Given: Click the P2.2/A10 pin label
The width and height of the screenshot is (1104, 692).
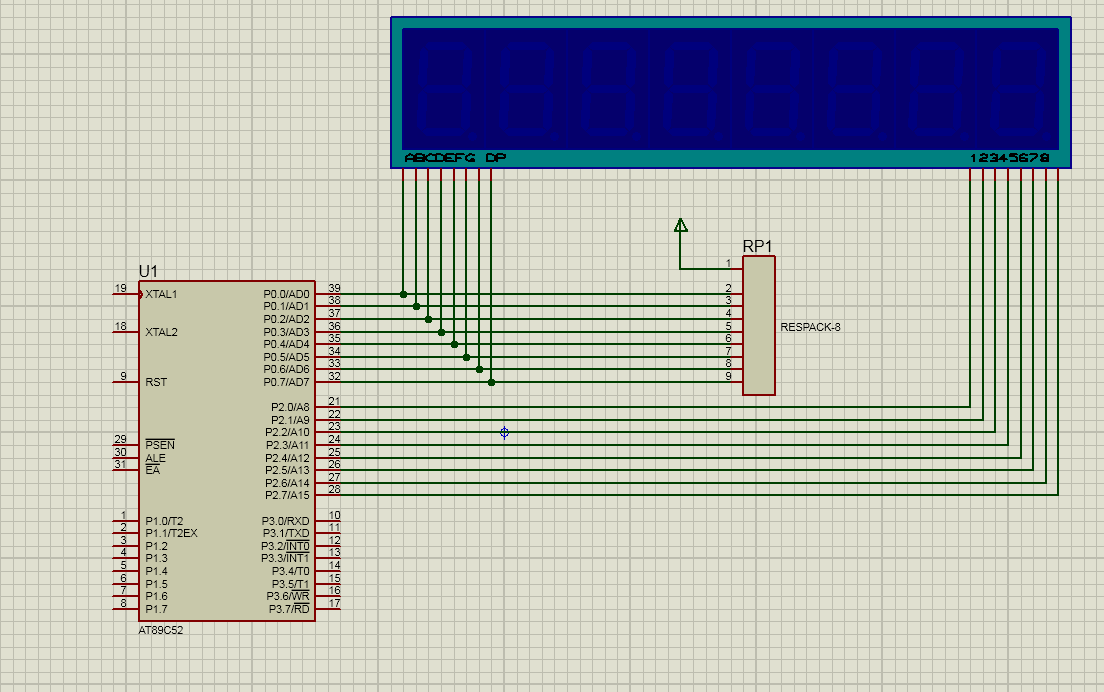Looking at the screenshot, I should click(287, 432).
